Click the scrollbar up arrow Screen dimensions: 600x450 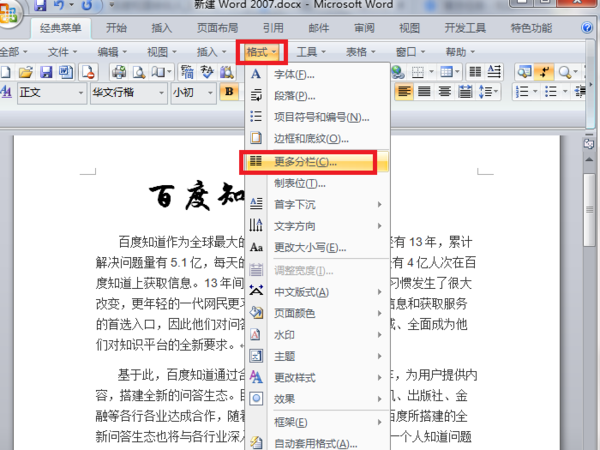click(589, 160)
